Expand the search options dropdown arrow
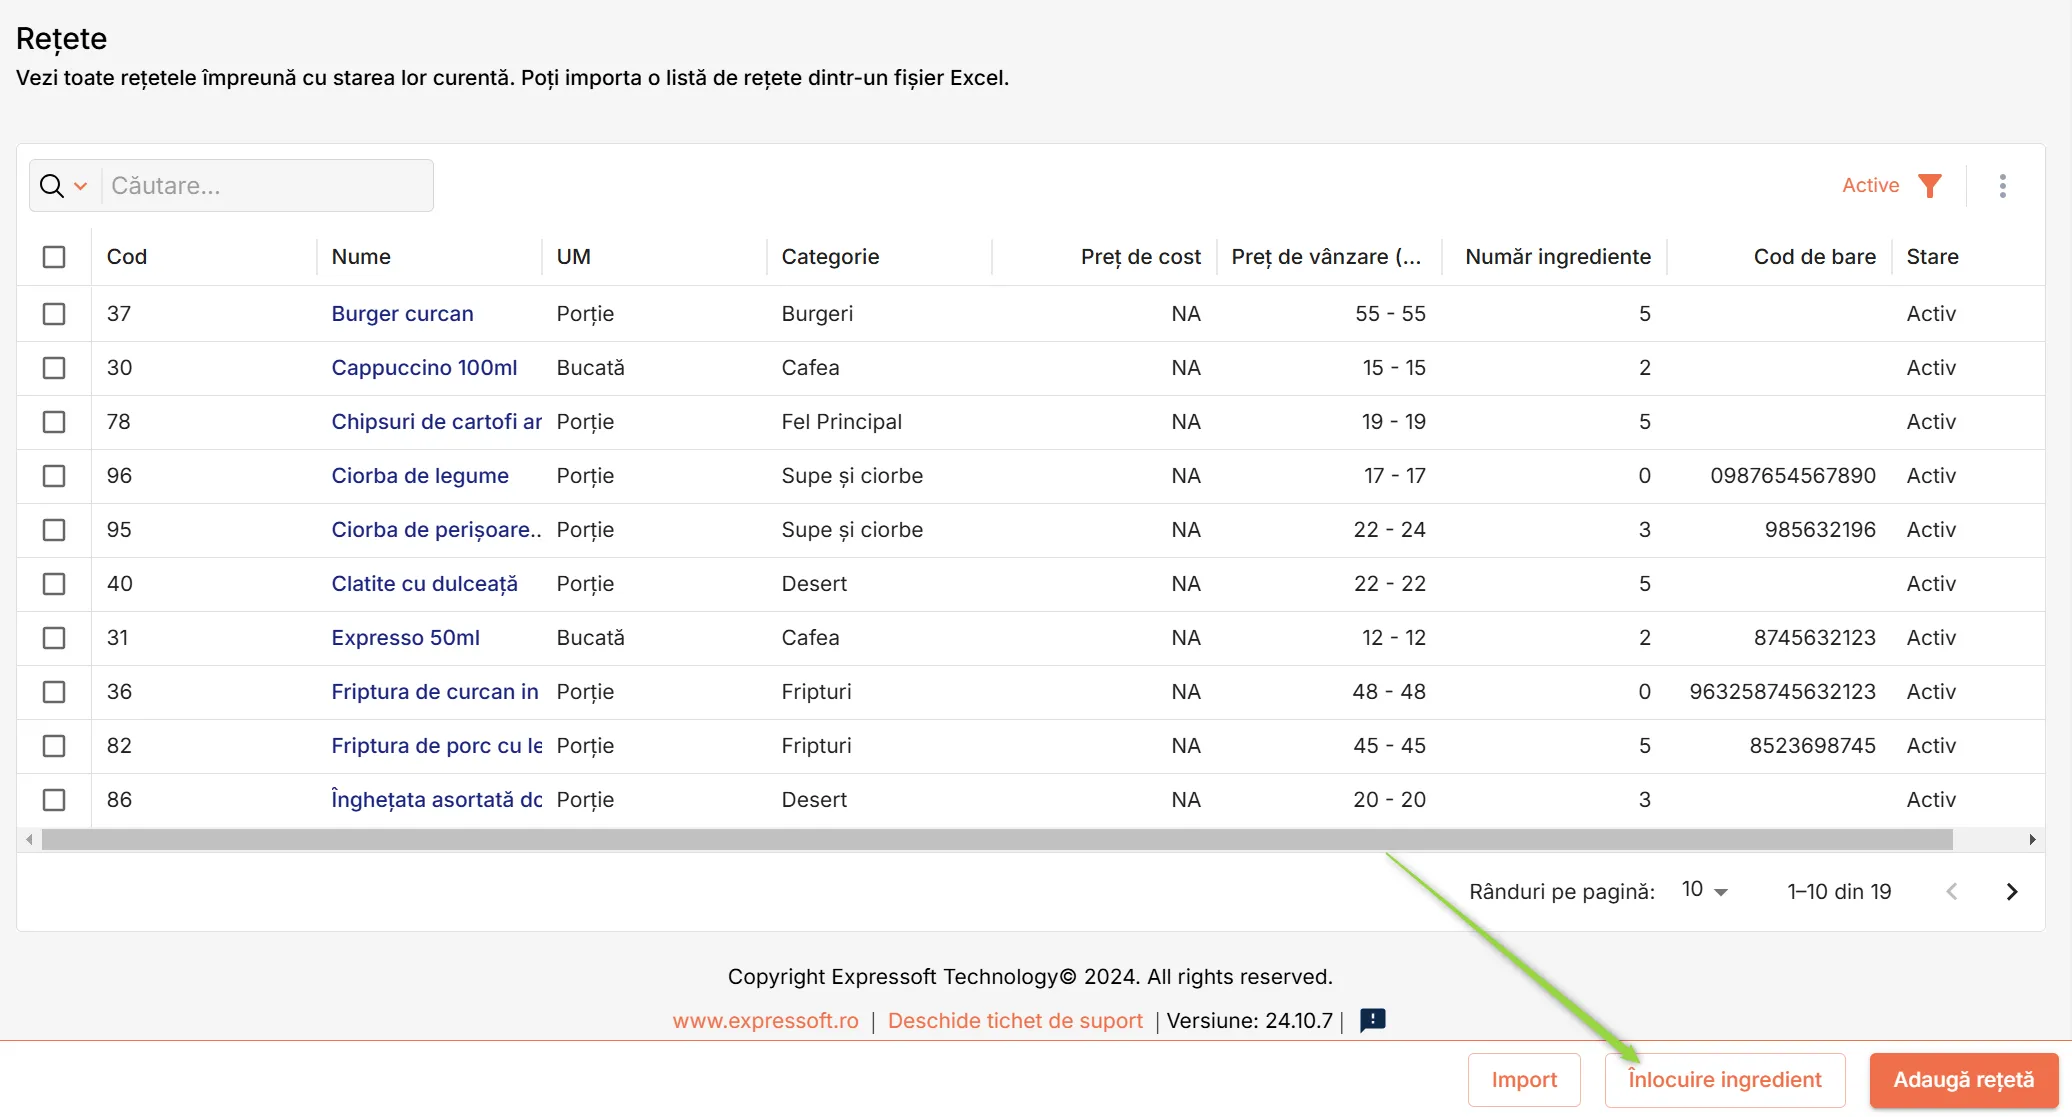Viewport: 2072px width, 1117px height. click(x=81, y=186)
